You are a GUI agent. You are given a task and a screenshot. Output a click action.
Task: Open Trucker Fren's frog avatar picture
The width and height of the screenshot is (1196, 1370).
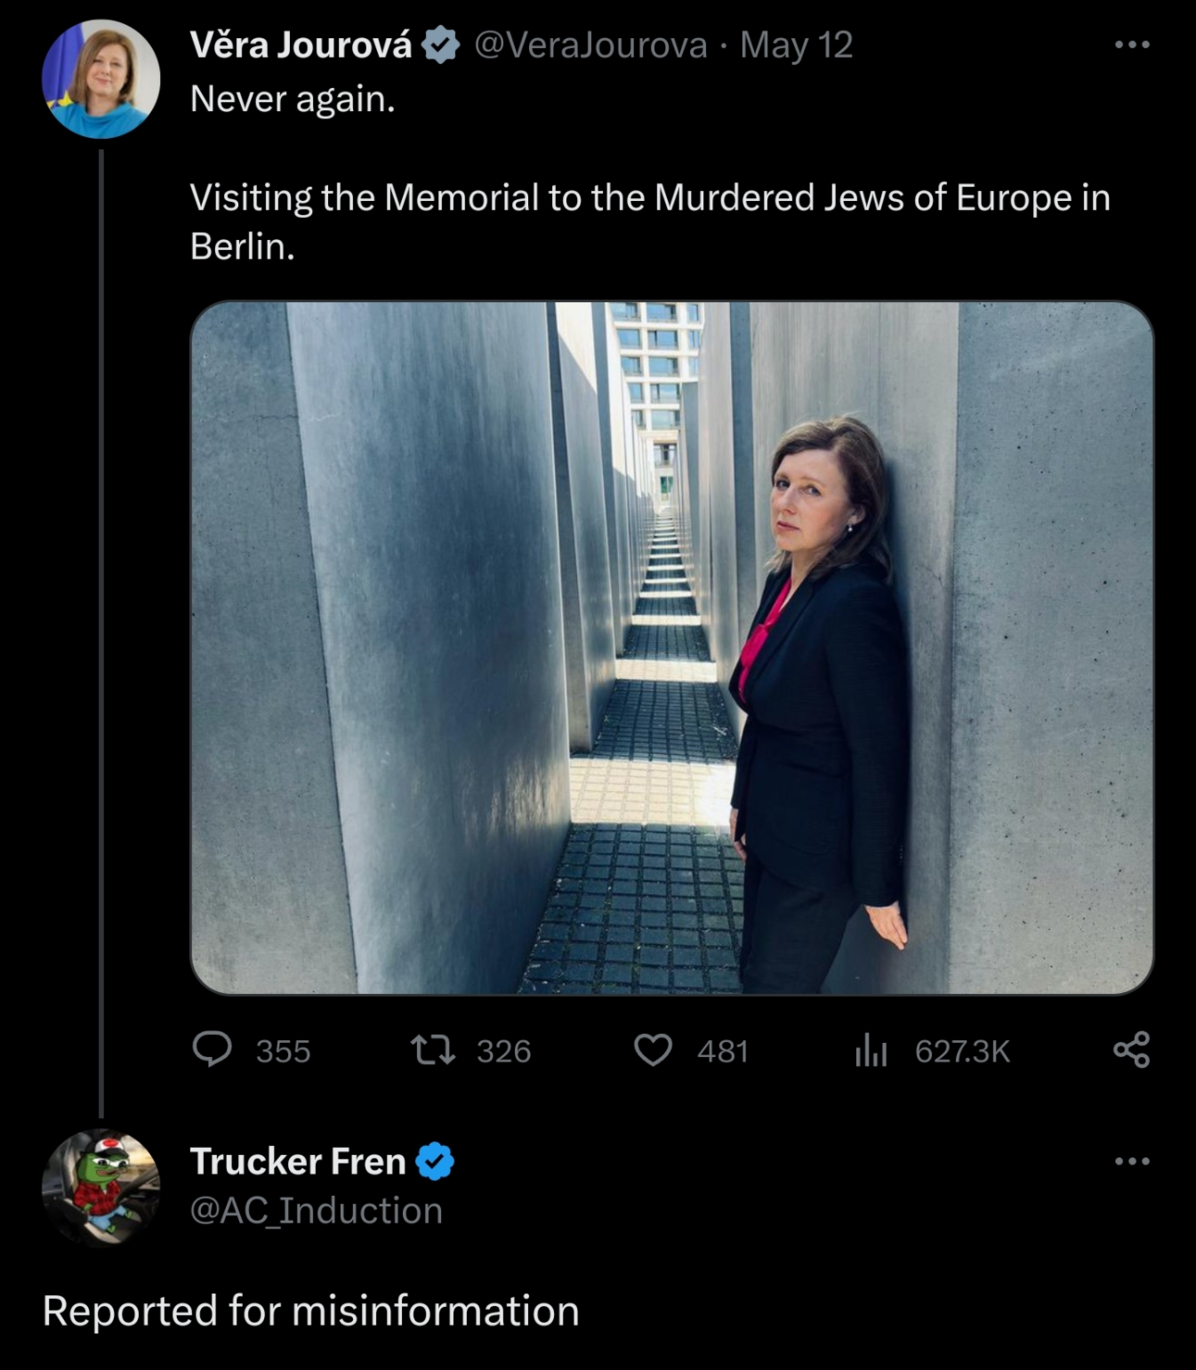[100, 1187]
